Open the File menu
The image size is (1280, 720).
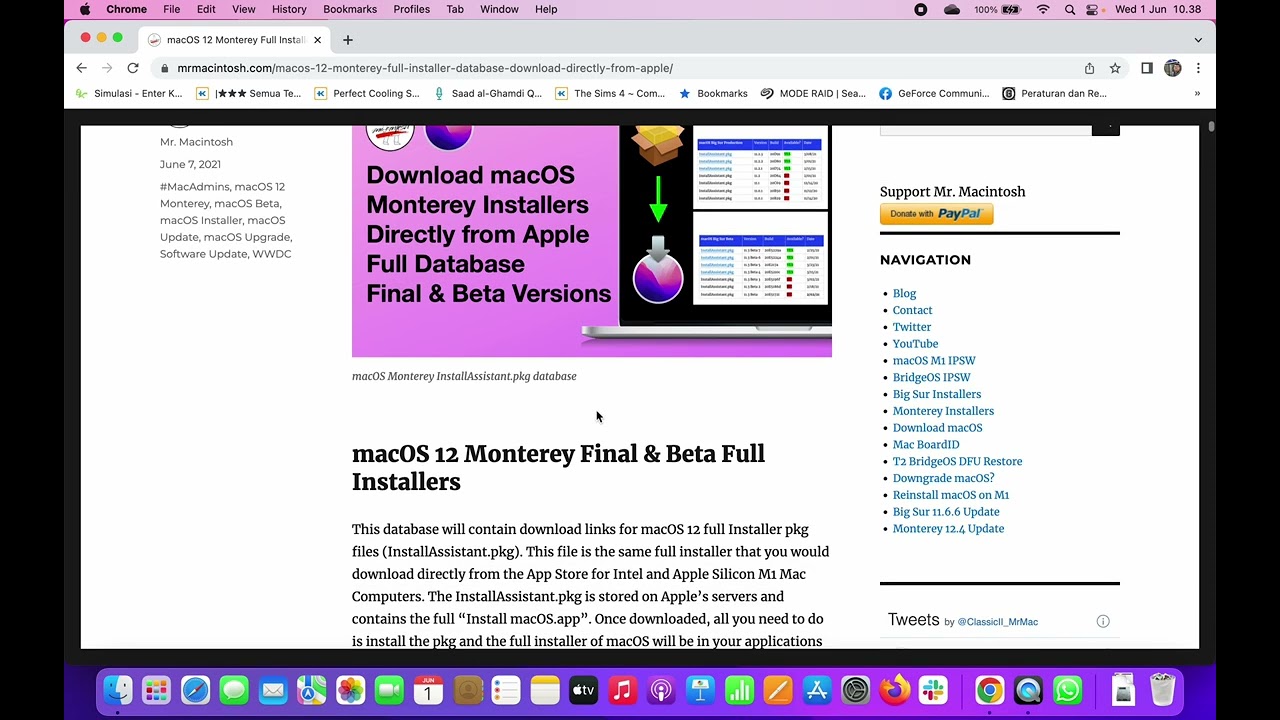(x=172, y=9)
